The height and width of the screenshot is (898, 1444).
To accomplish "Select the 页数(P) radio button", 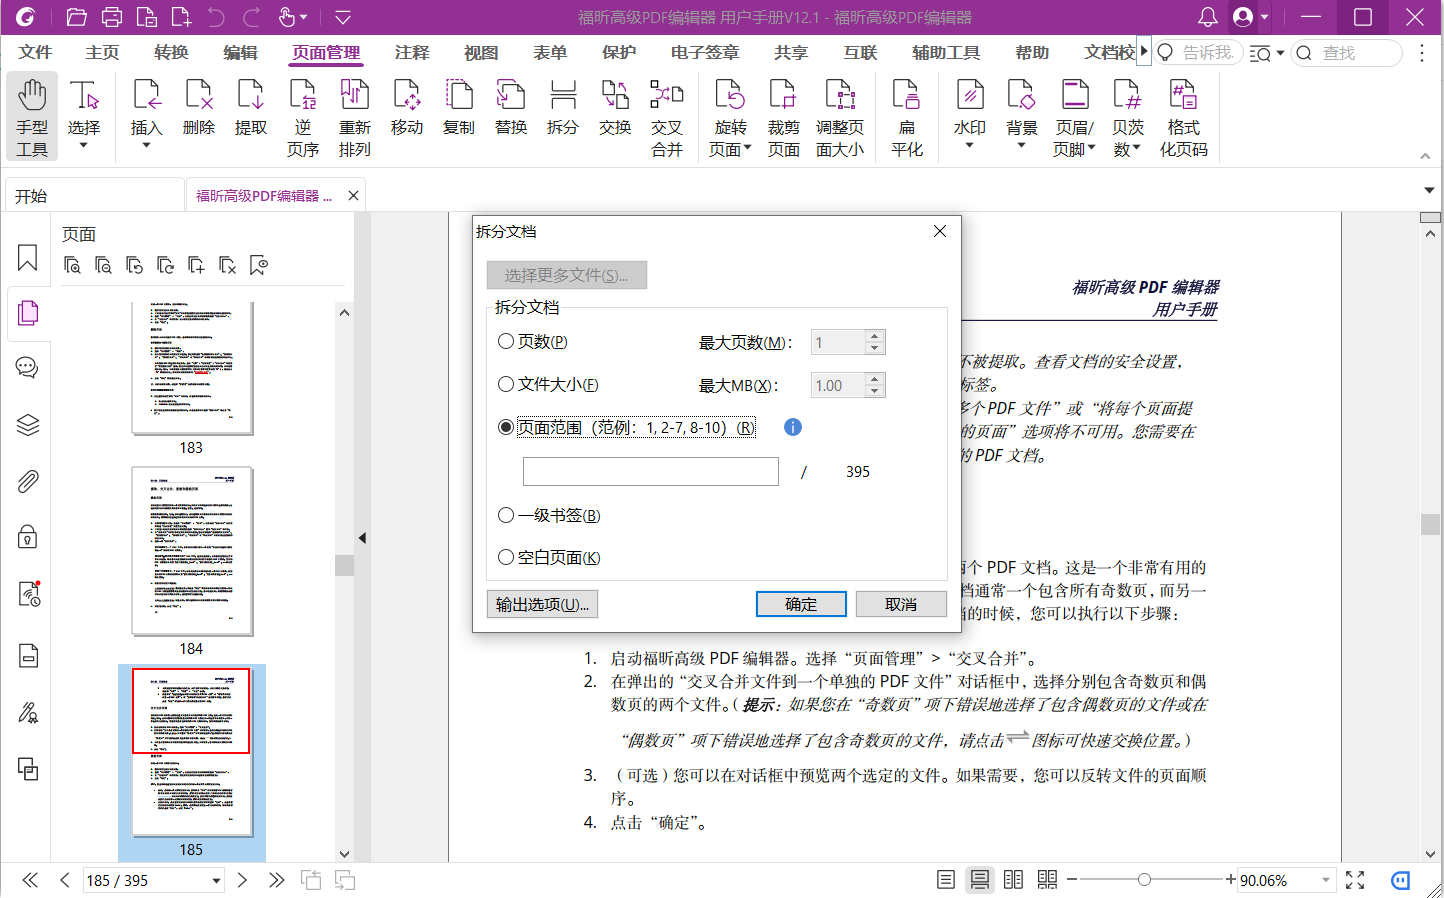I will pyautogui.click(x=506, y=341).
